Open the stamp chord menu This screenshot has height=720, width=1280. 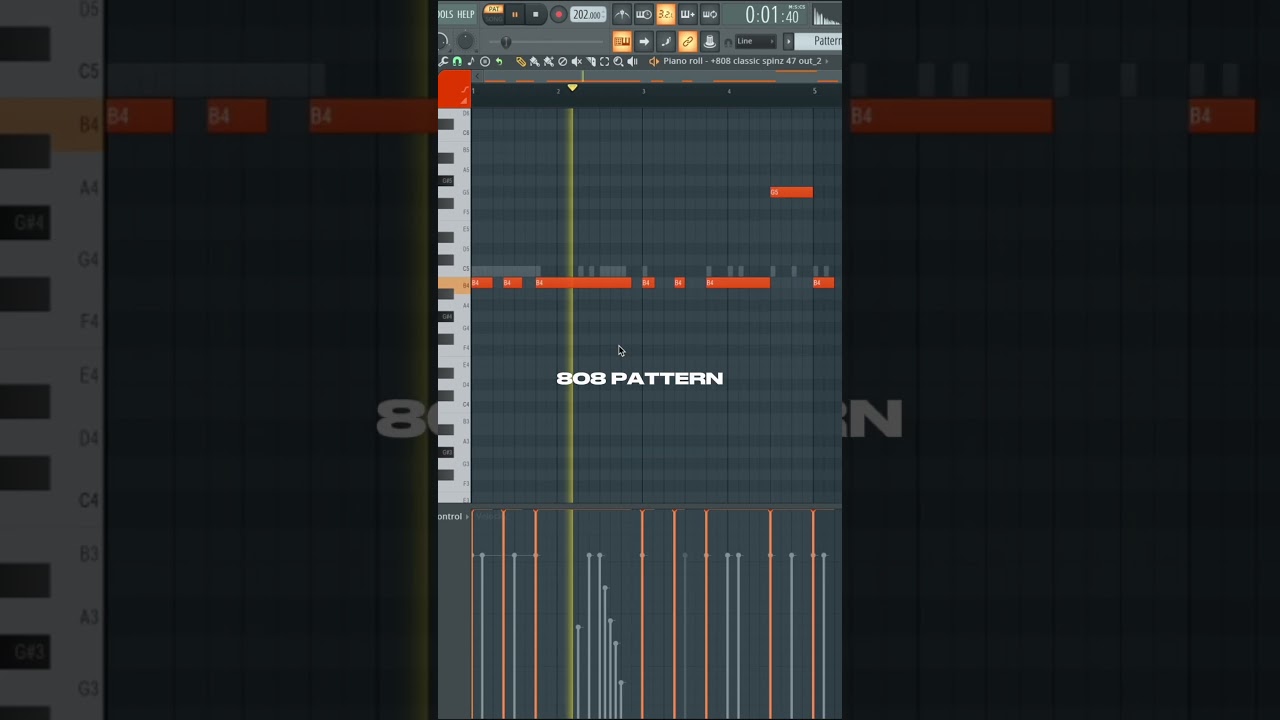point(485,61)
